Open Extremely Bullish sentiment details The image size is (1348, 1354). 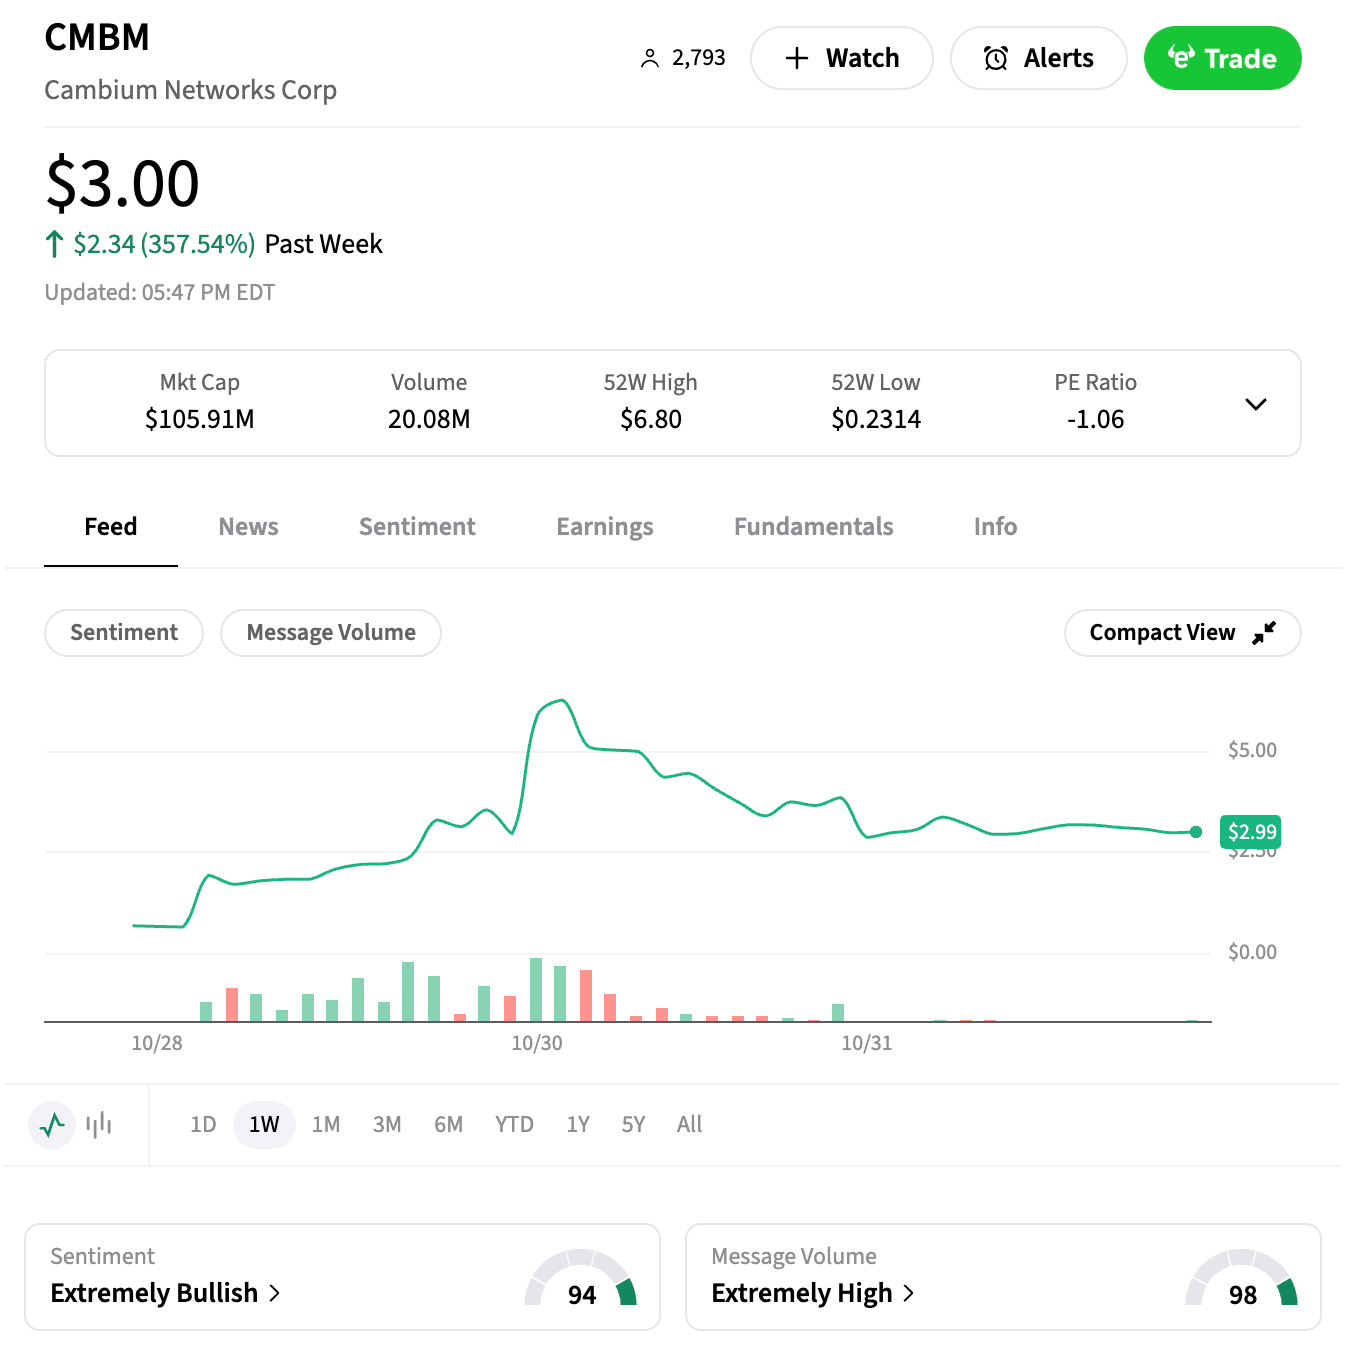166,1293
